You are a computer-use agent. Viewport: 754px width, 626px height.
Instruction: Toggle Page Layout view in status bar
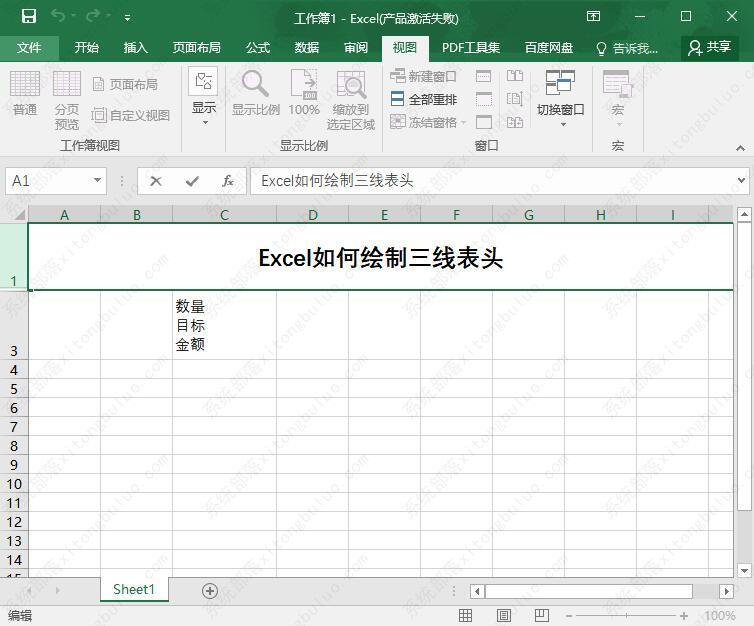[x=504, y=616]
